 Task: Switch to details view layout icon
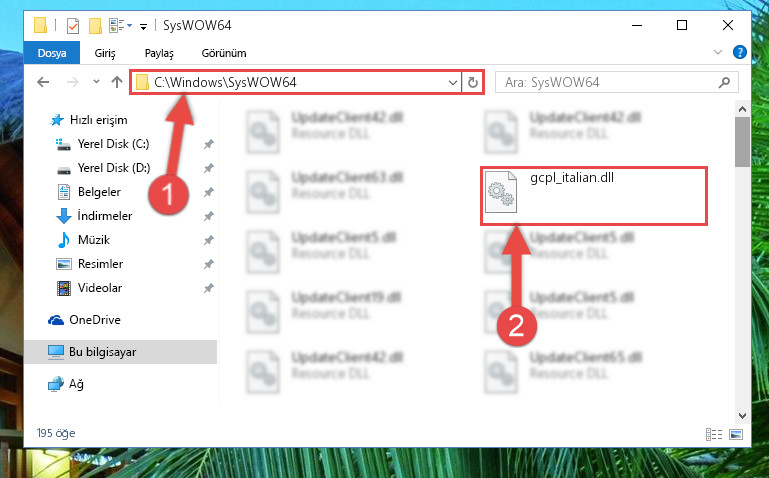click(714, 434)
